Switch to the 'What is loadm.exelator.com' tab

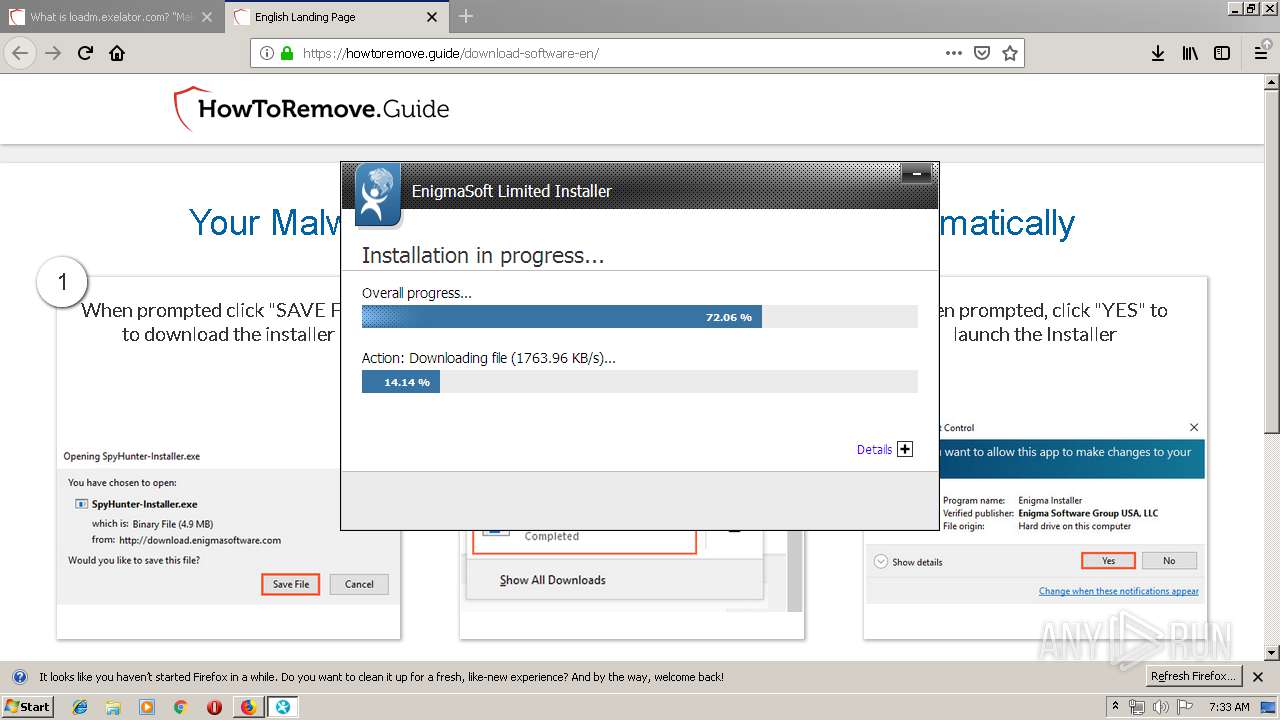pyautogui.click(x=112, y=16)
